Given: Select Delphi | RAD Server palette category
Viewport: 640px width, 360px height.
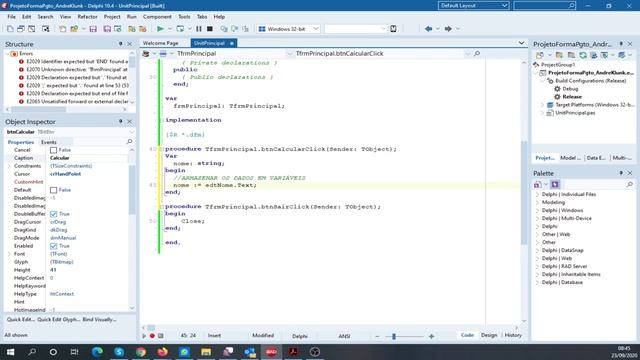Looking at the screenshot, I should (564, 266).
